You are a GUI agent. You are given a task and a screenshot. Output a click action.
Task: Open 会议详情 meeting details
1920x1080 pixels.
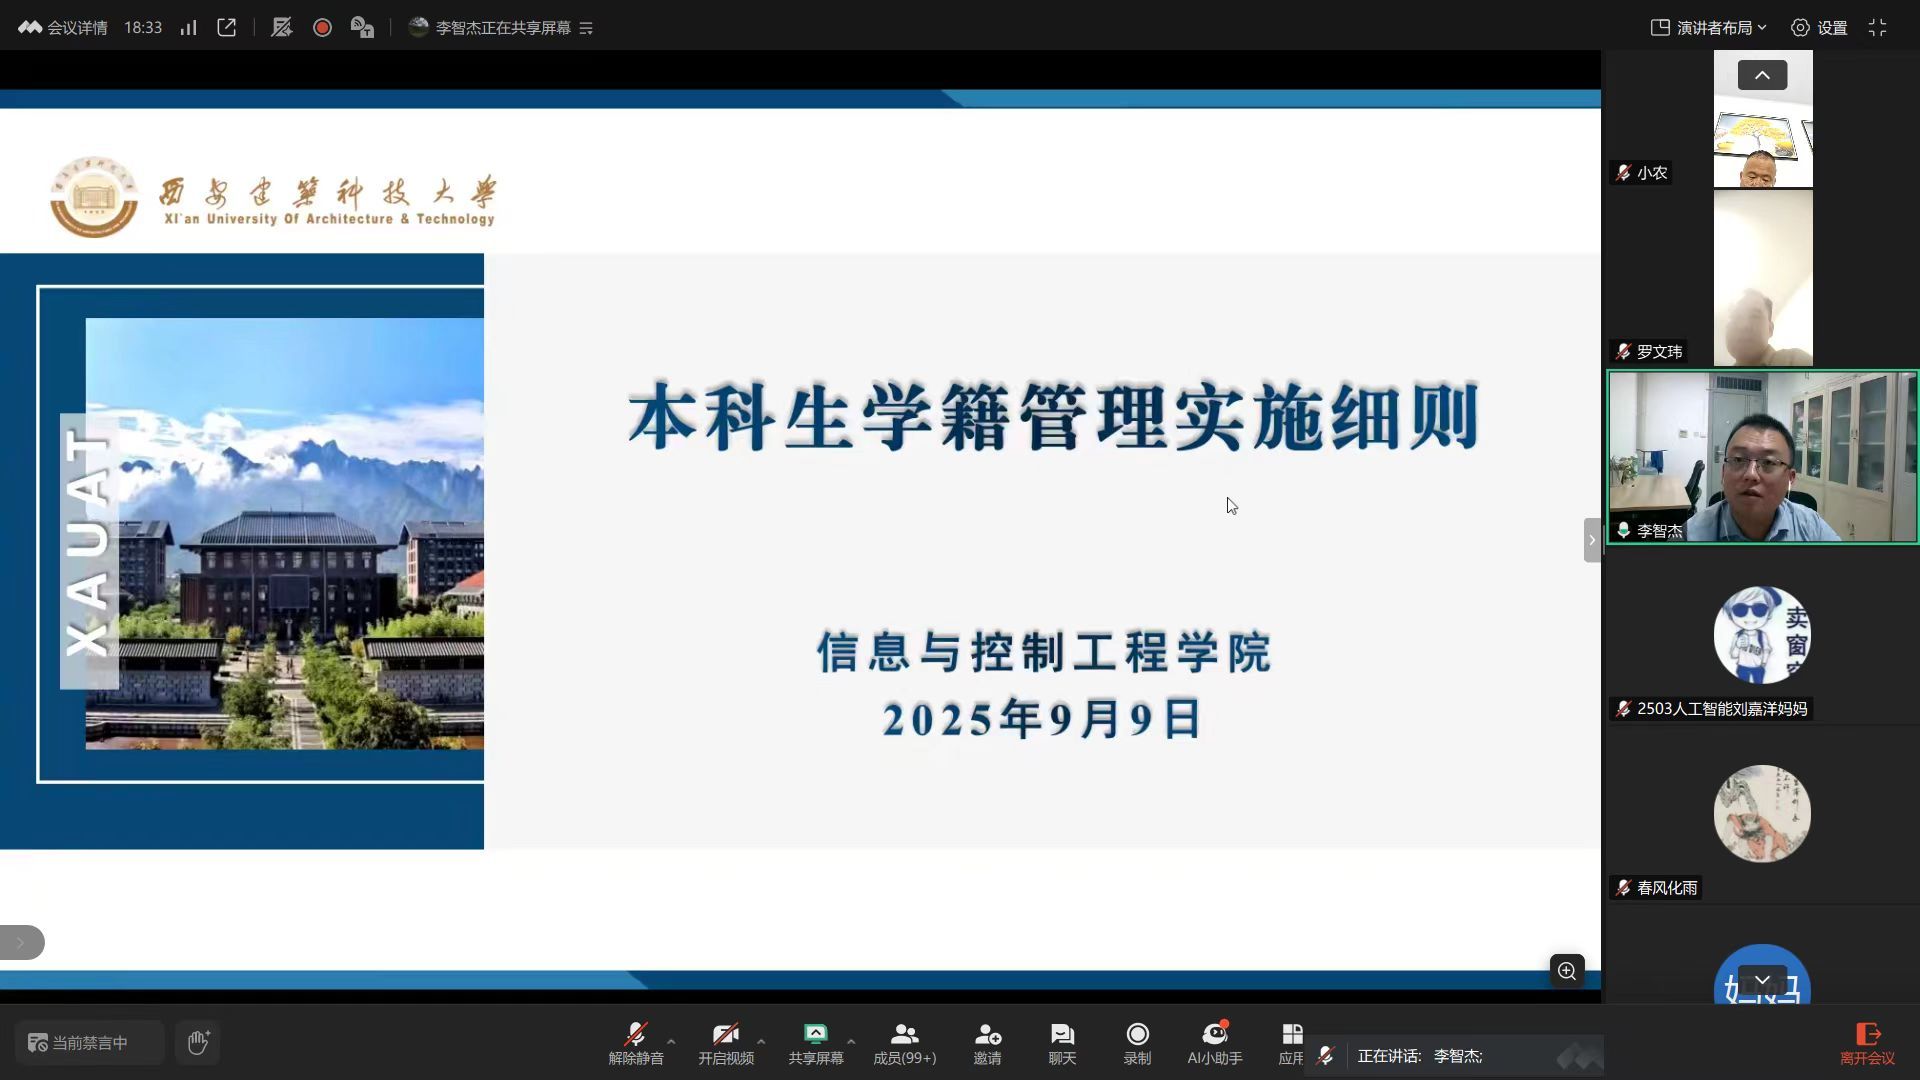click(63, 28)
